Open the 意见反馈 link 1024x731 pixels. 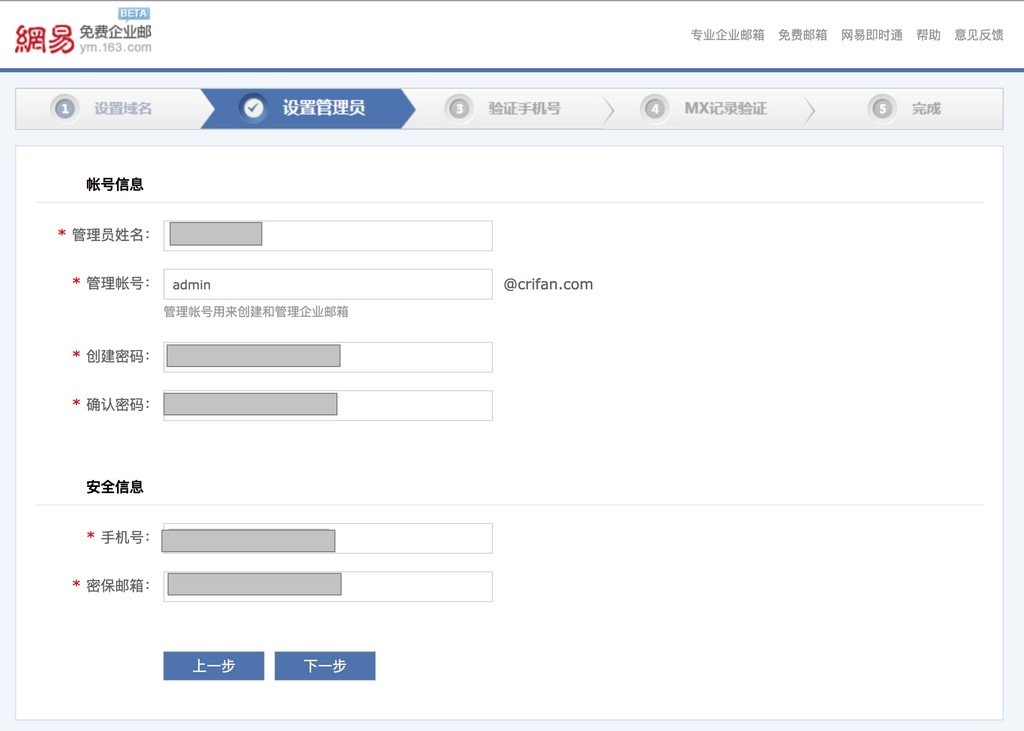coord(979,35)
